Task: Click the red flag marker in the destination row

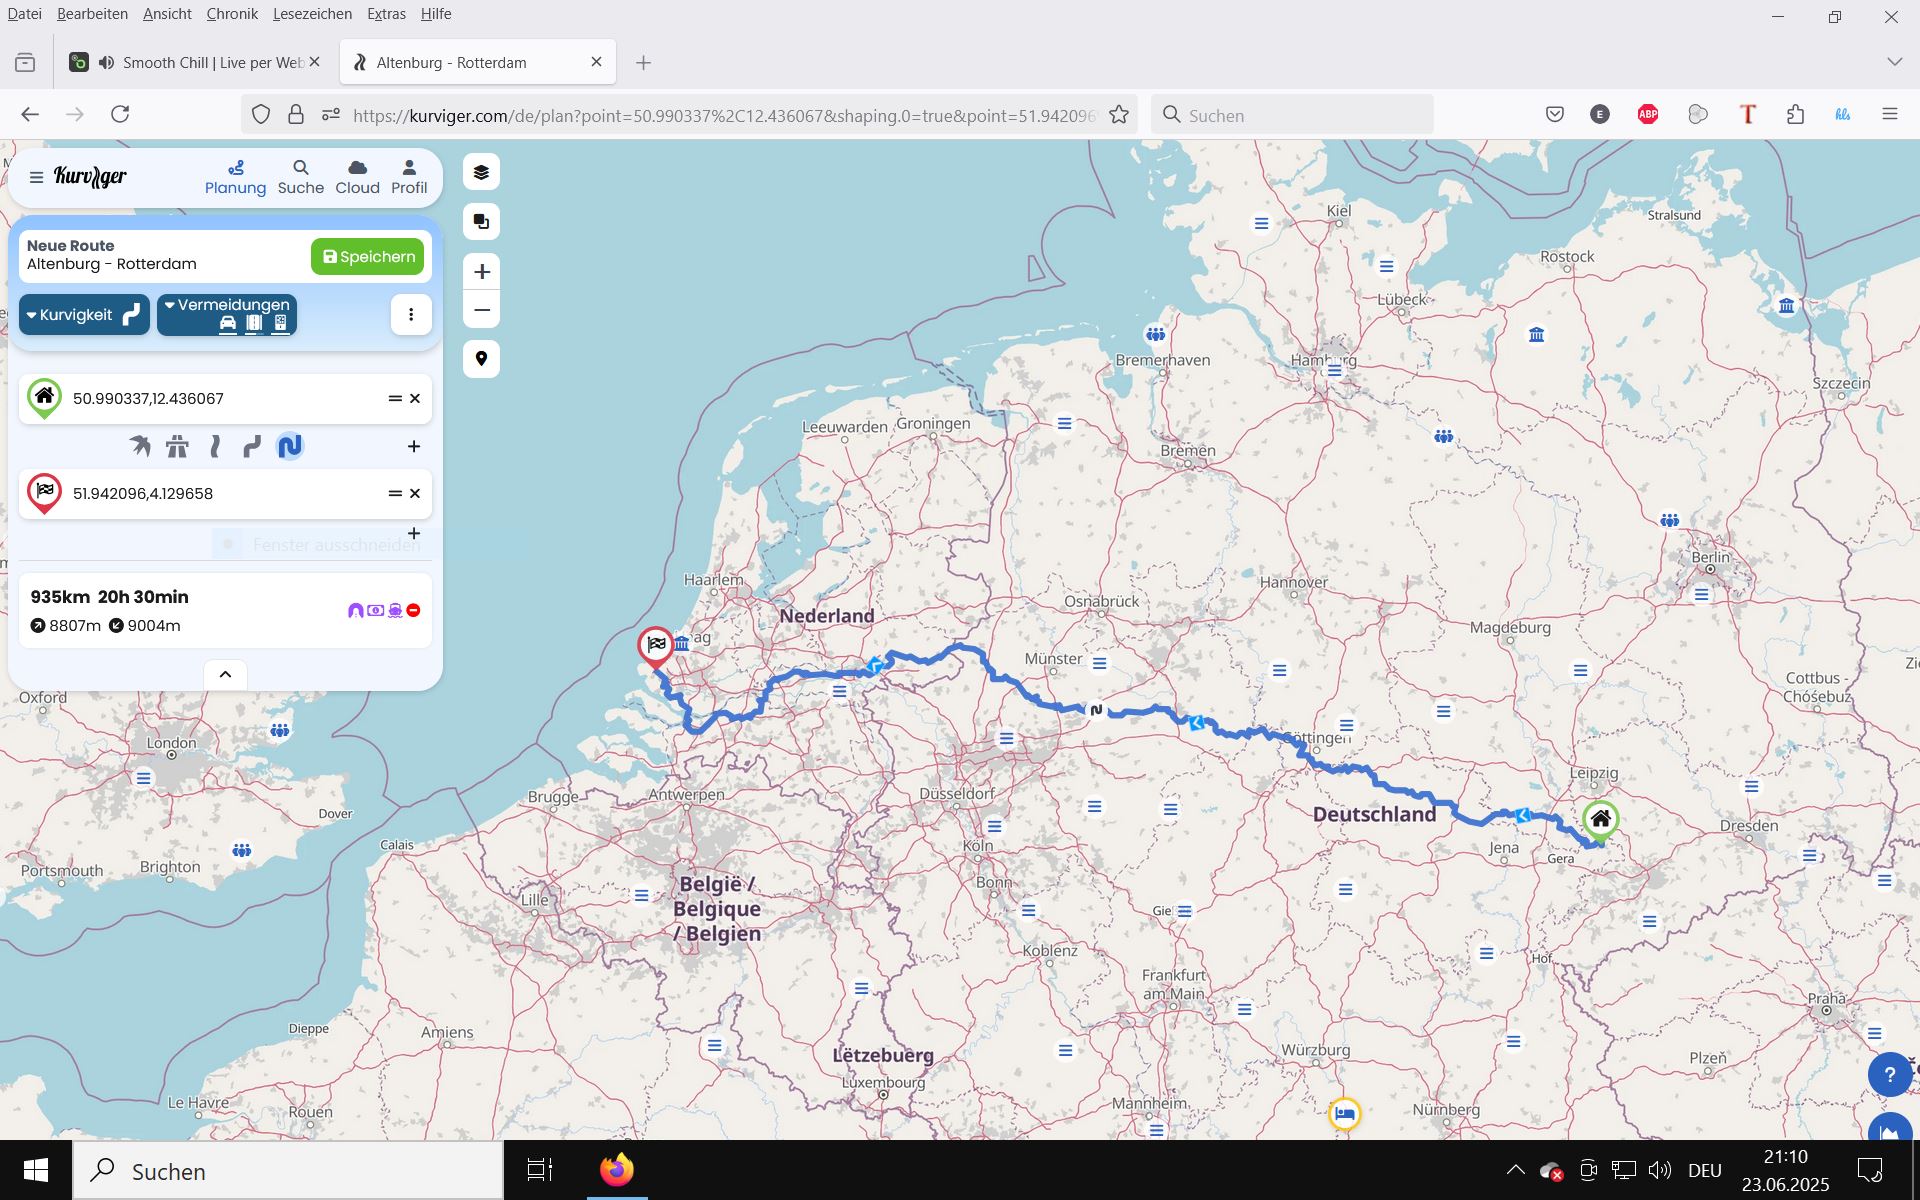Action: pos(44,493)
